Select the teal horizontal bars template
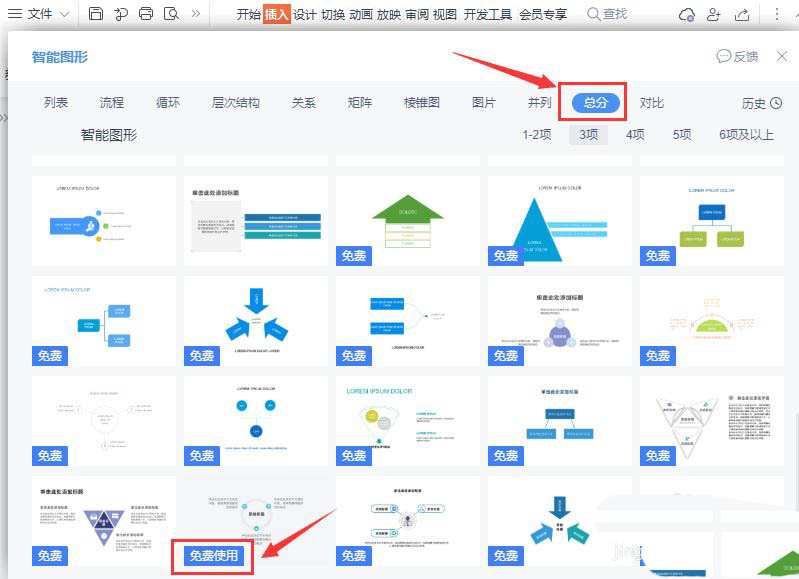Screen dimensions: 799x579 (x=256, y=221)
